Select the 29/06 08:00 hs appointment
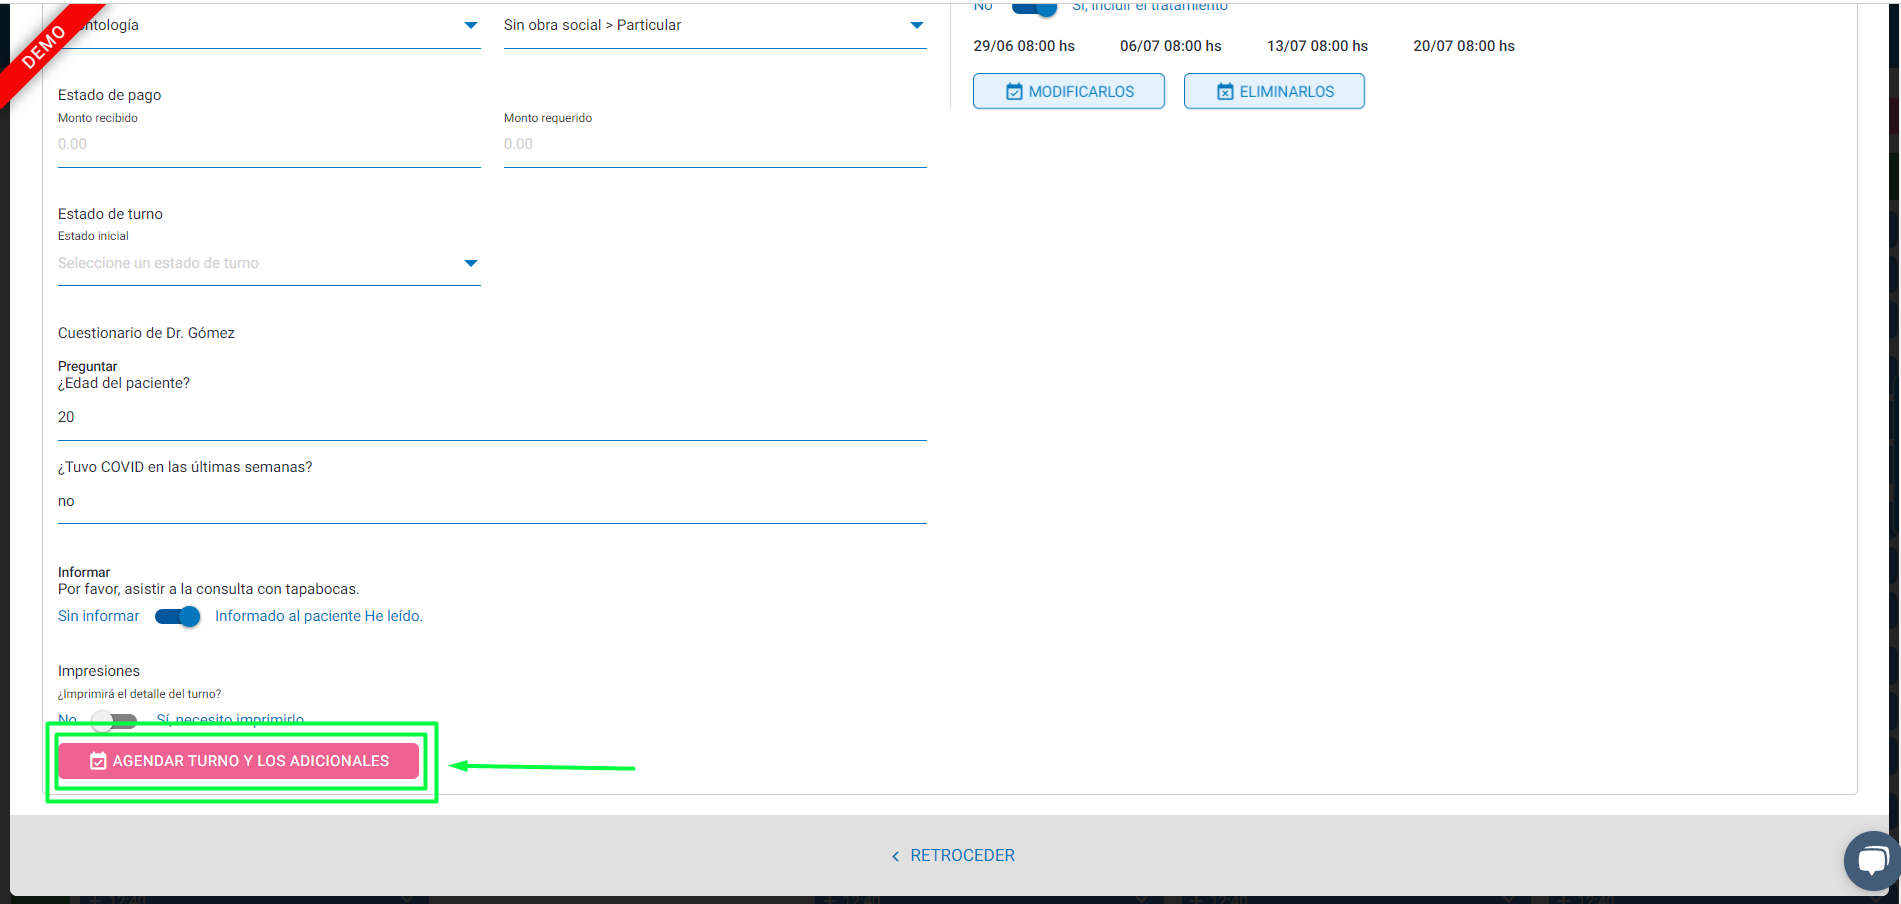The width and height of the screenshot is (1901, 904). tap(1024, 46)
